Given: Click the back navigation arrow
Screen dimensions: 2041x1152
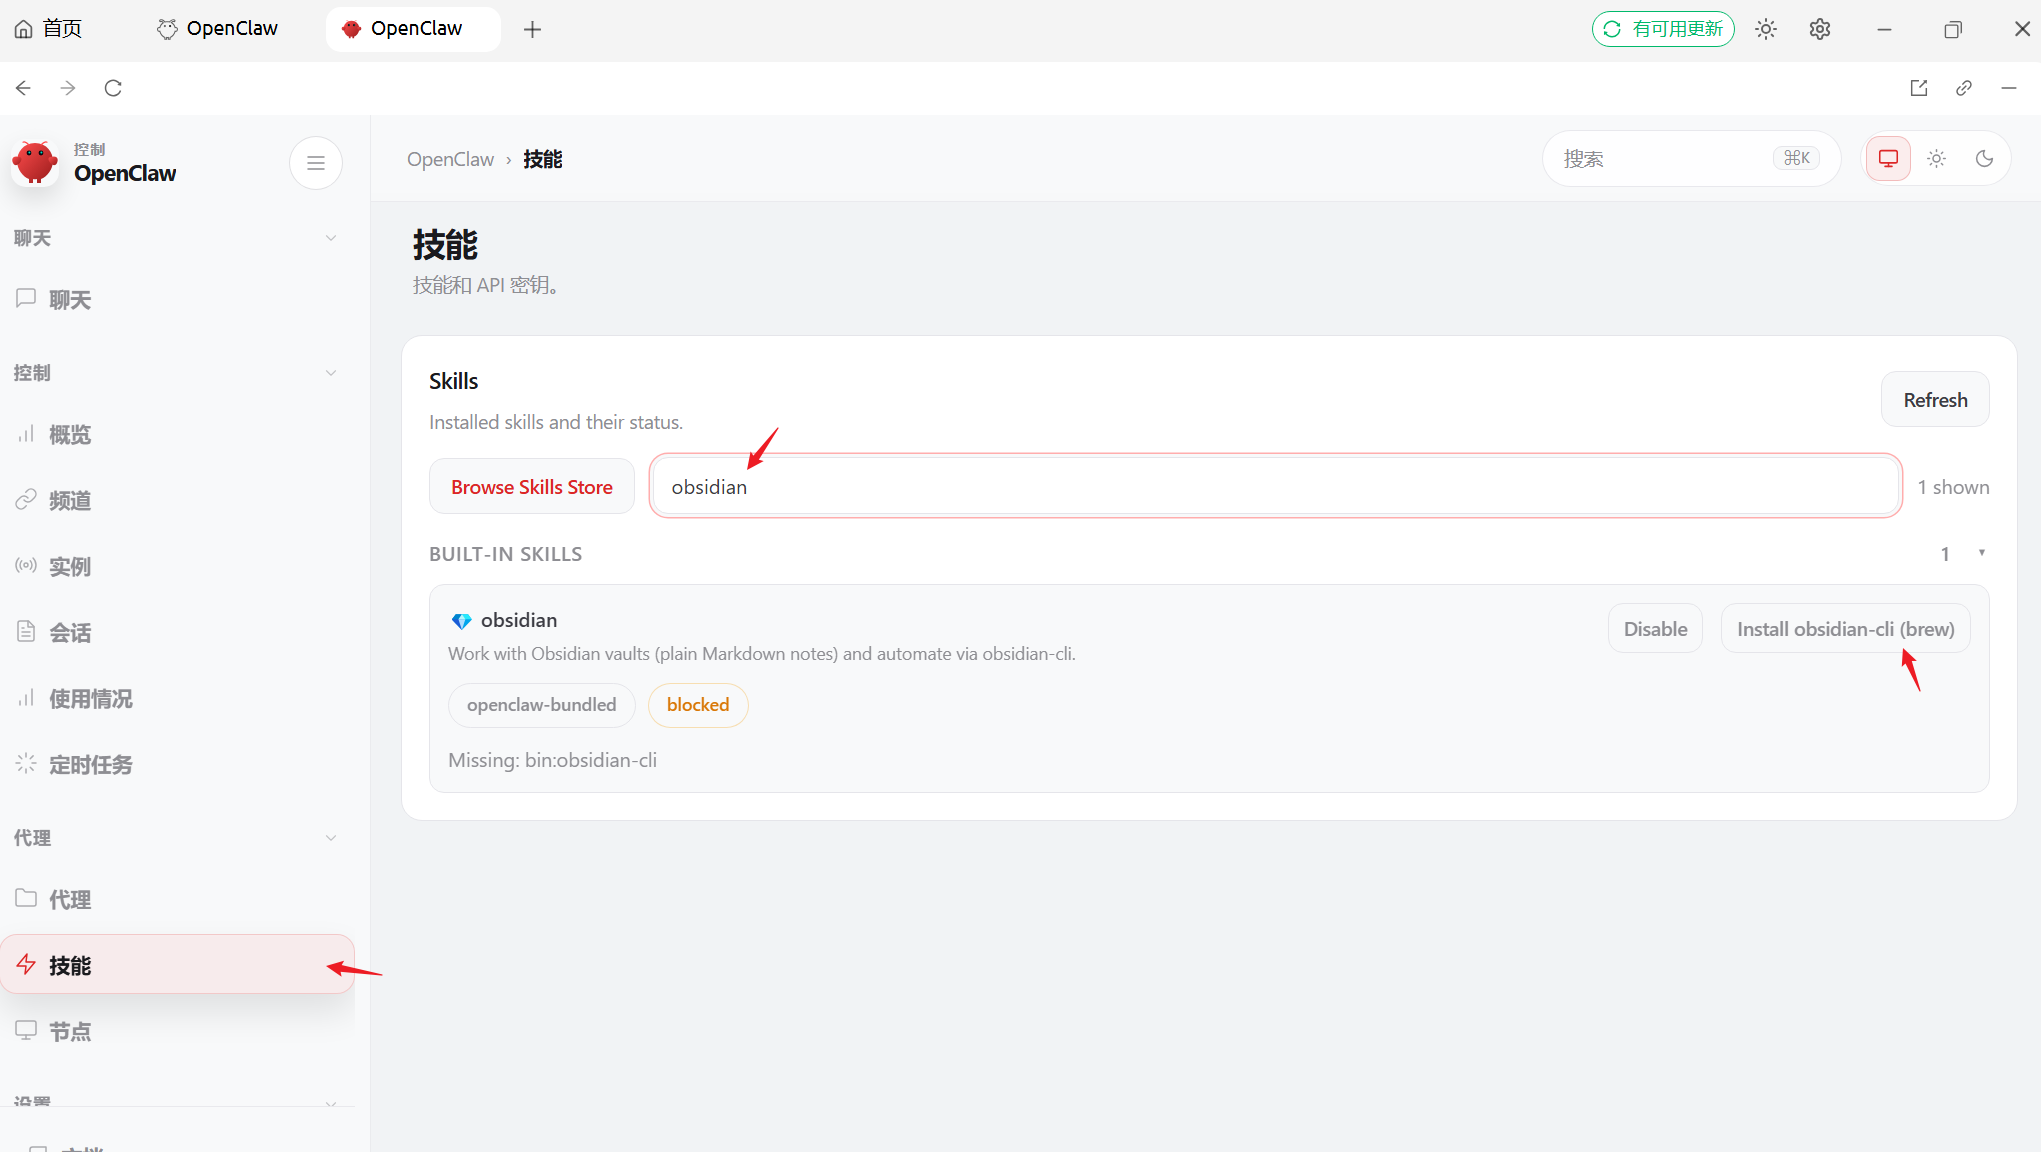Looking at the screenshot, I should click(24, 88).
